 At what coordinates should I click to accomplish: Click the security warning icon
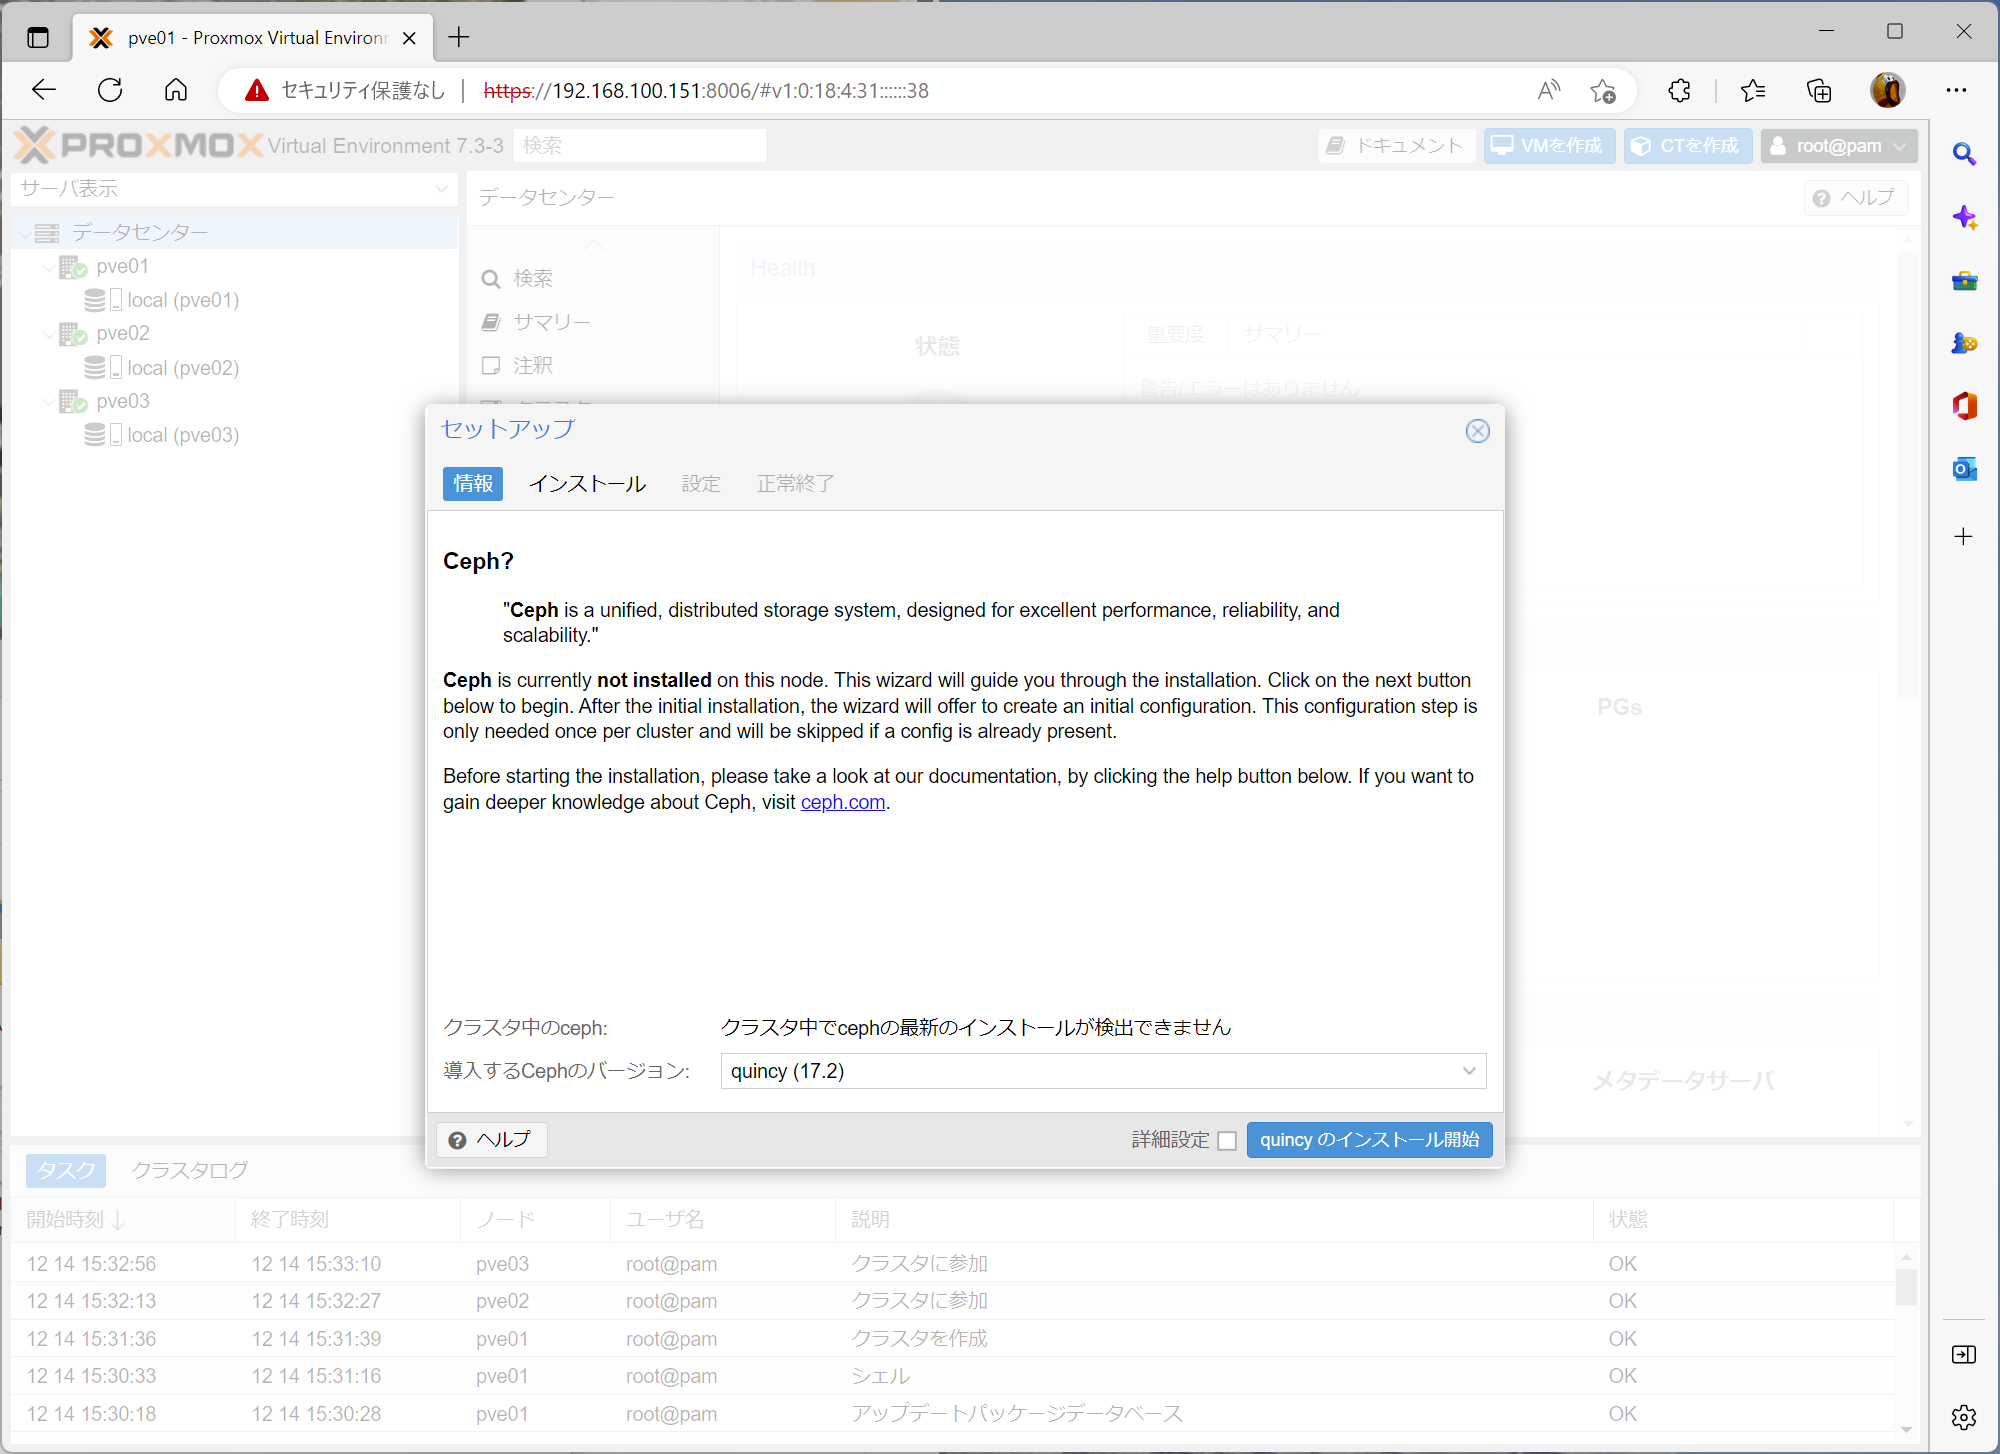[x=257, y=90]
